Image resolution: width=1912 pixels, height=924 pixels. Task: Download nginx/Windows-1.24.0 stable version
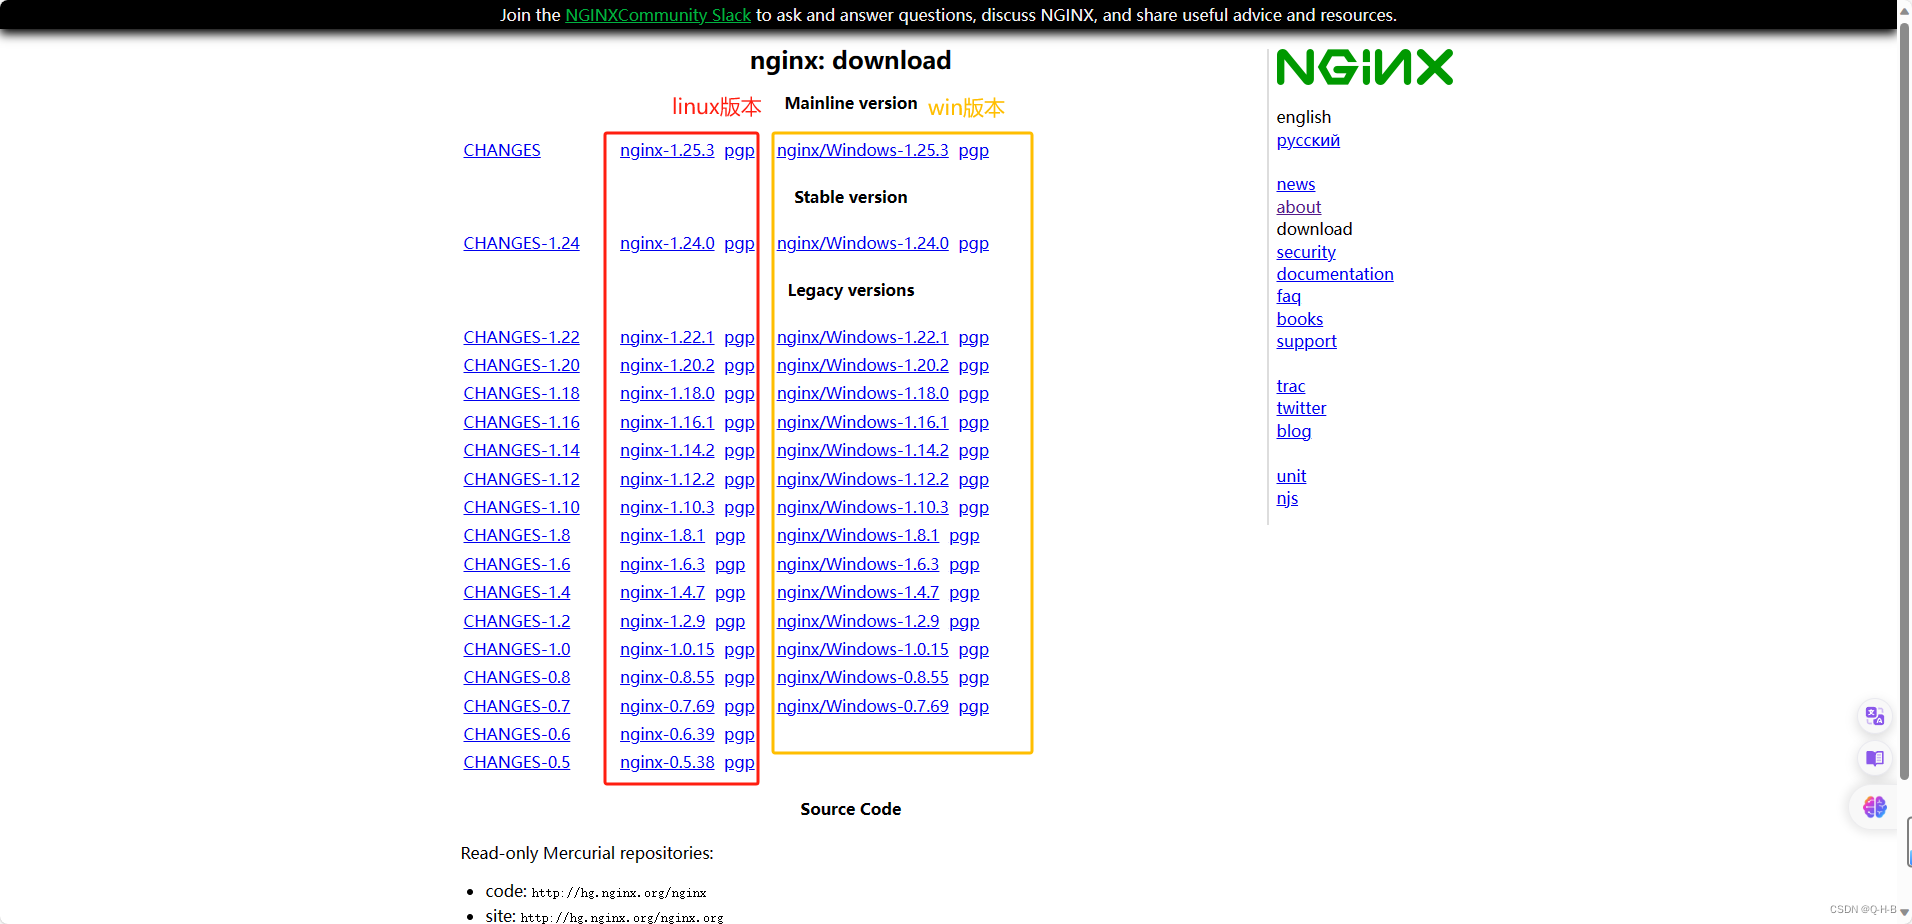click(x=862, y=243)
